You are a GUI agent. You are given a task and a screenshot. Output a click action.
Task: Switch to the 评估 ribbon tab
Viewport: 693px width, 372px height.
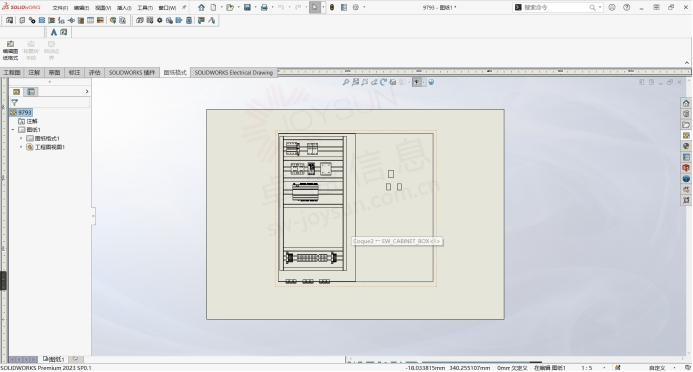pos(95,72)
